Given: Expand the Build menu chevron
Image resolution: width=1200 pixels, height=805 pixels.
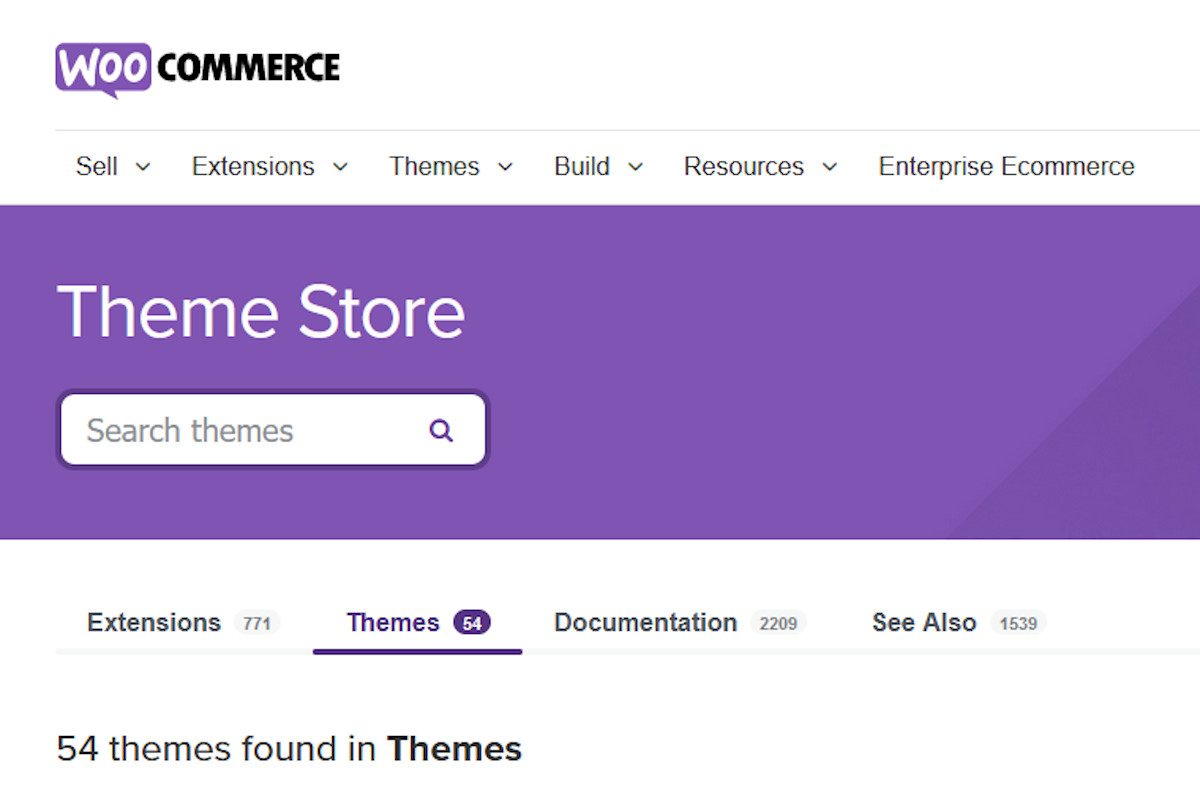Looking at the screenshot, I should pos(636,167).
